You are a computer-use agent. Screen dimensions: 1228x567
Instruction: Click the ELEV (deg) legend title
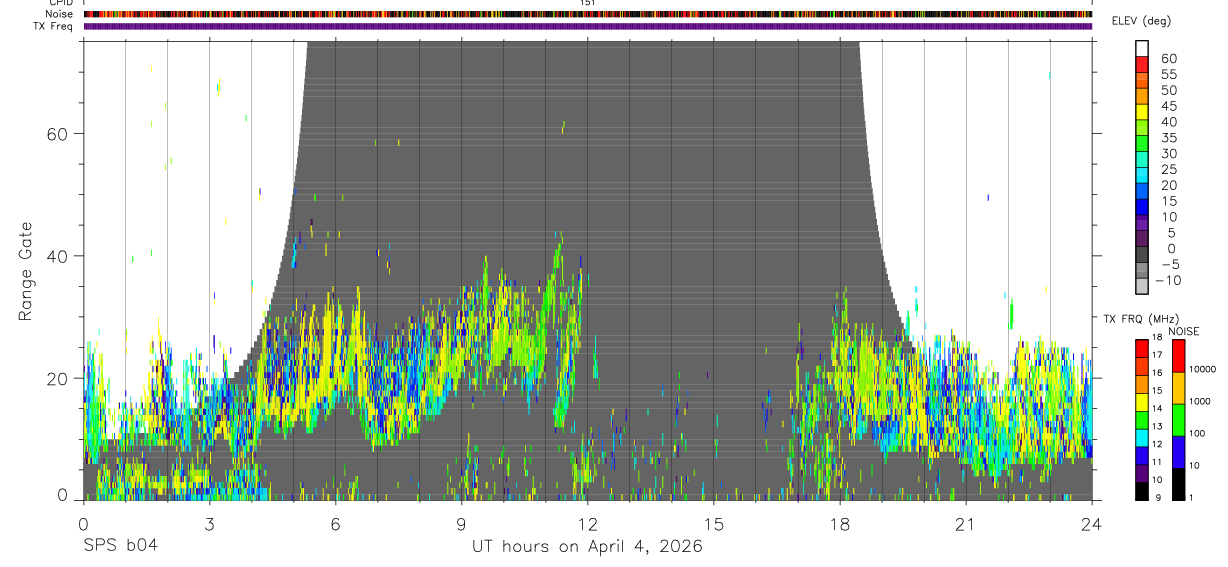coord(1140,21)
